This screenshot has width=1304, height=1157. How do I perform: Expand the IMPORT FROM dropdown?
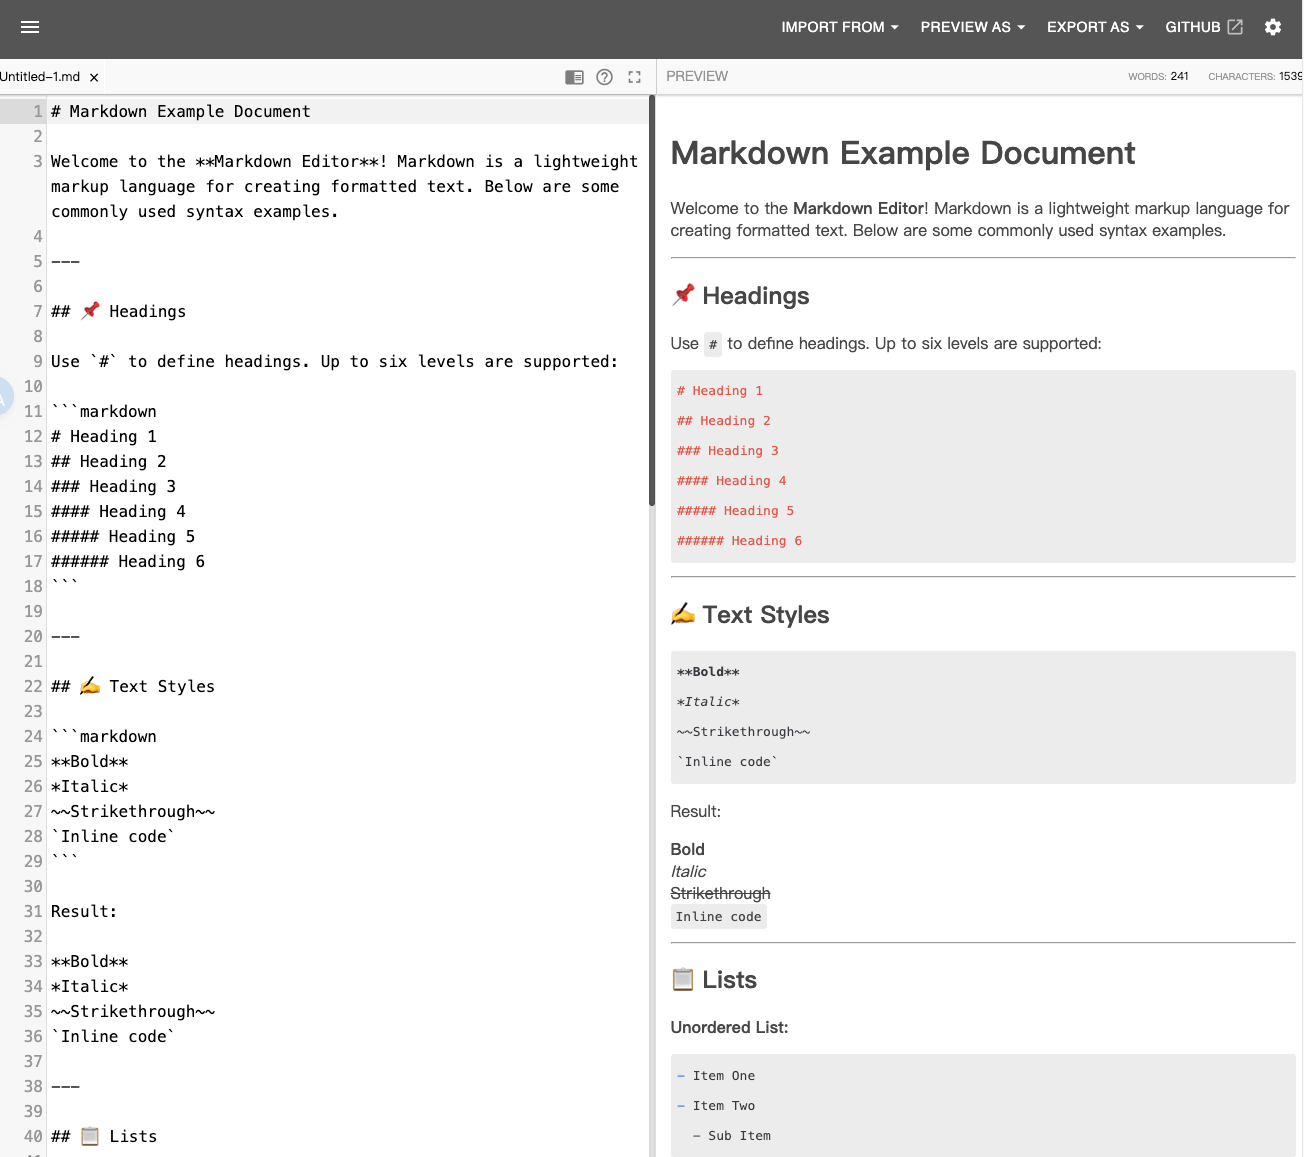pos(840,27)
